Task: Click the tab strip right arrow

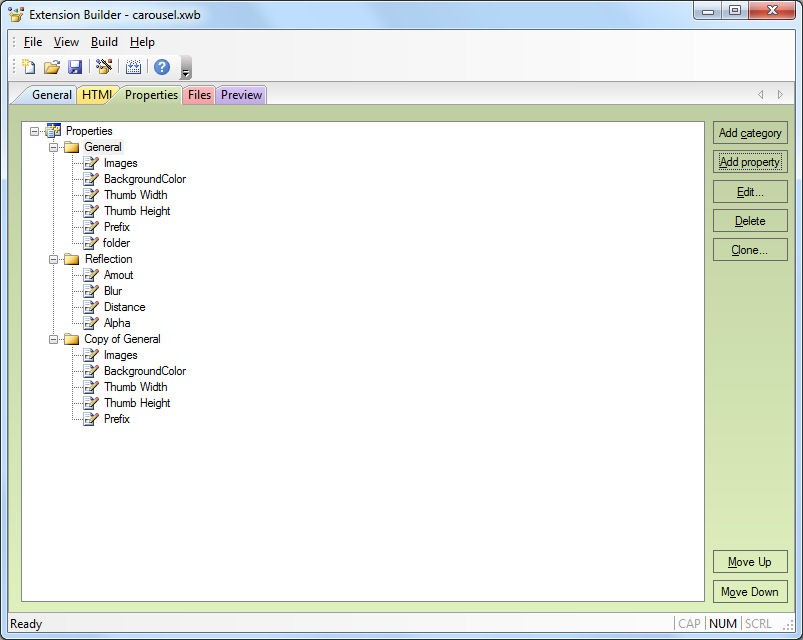Action: click(x=779, y=94)
